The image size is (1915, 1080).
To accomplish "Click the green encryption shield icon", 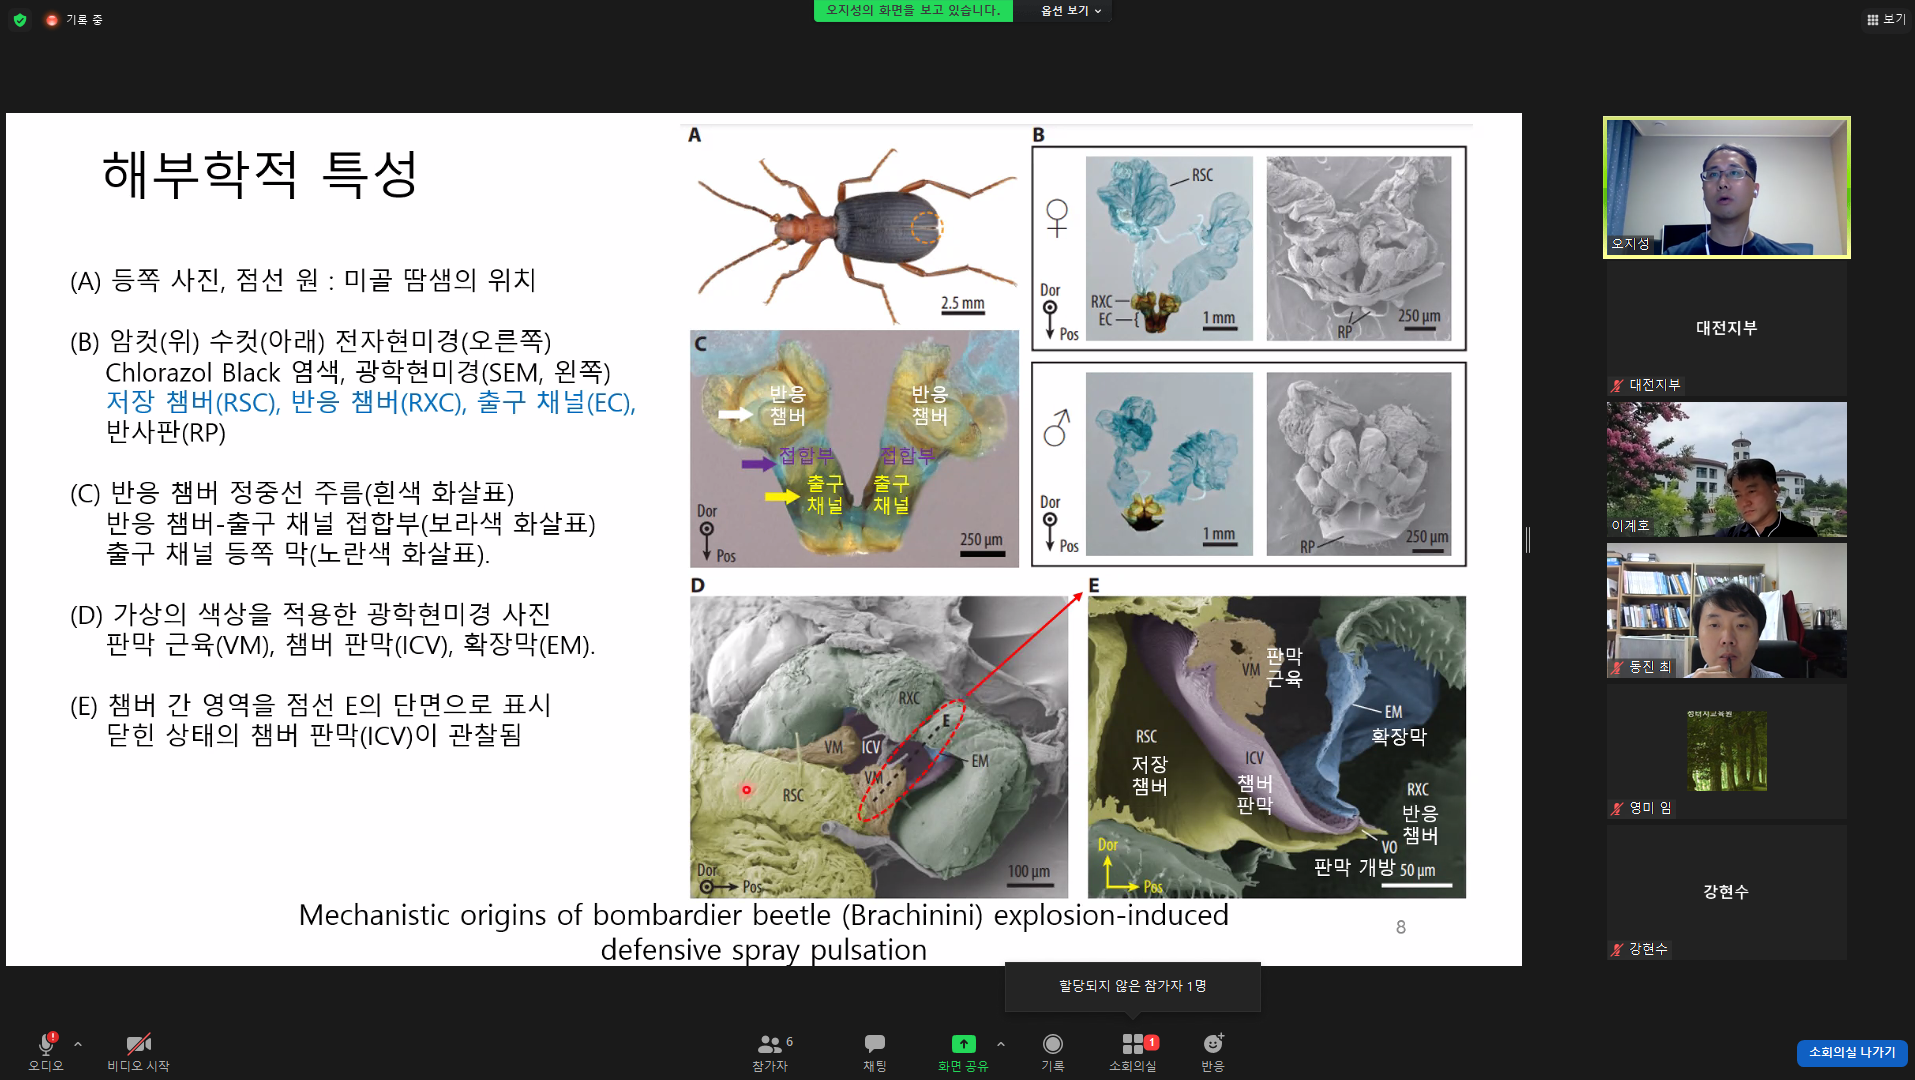I will click(20, 19).
